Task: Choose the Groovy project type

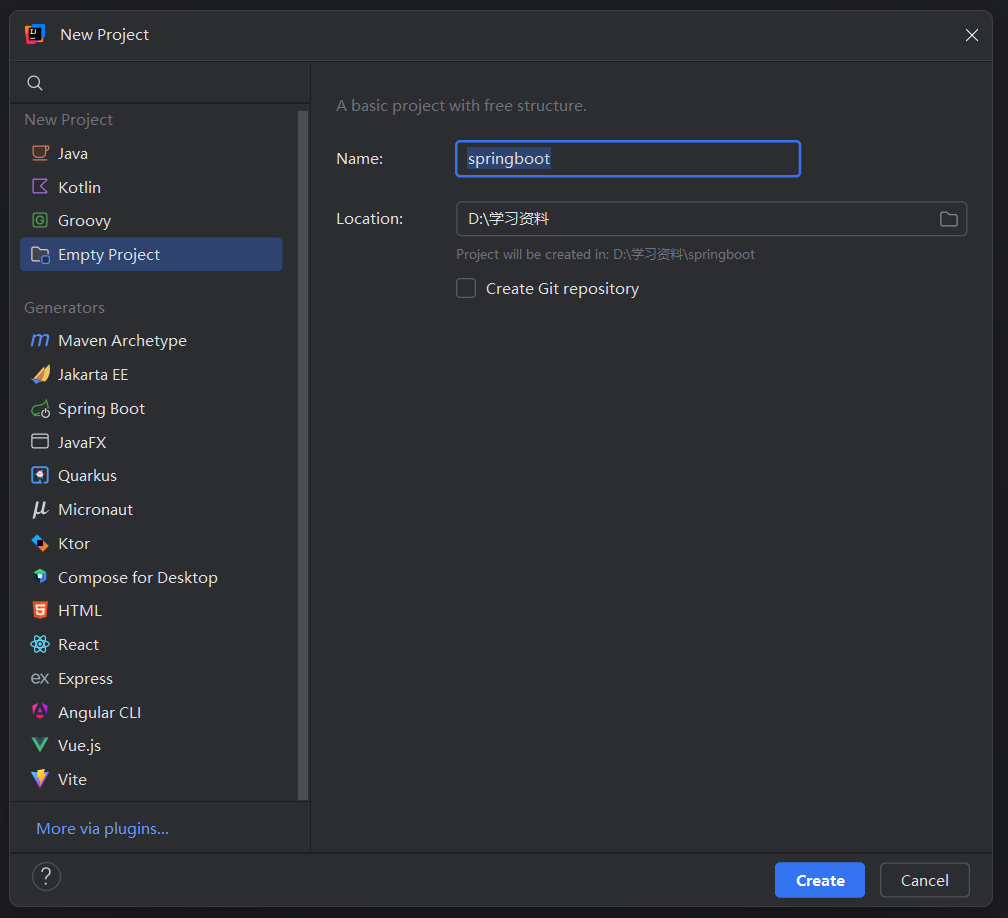Action: pyautogui.click(x=151, y=220)
